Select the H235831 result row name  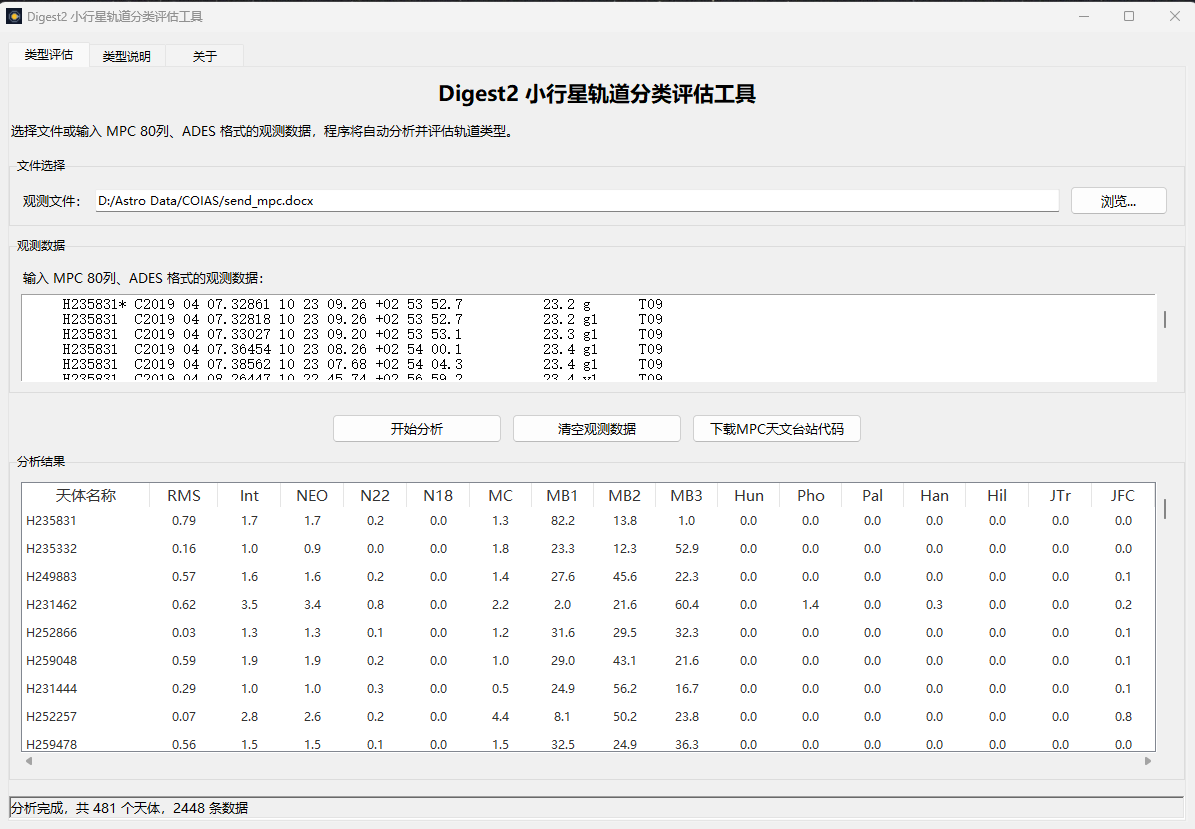[51, 521]
